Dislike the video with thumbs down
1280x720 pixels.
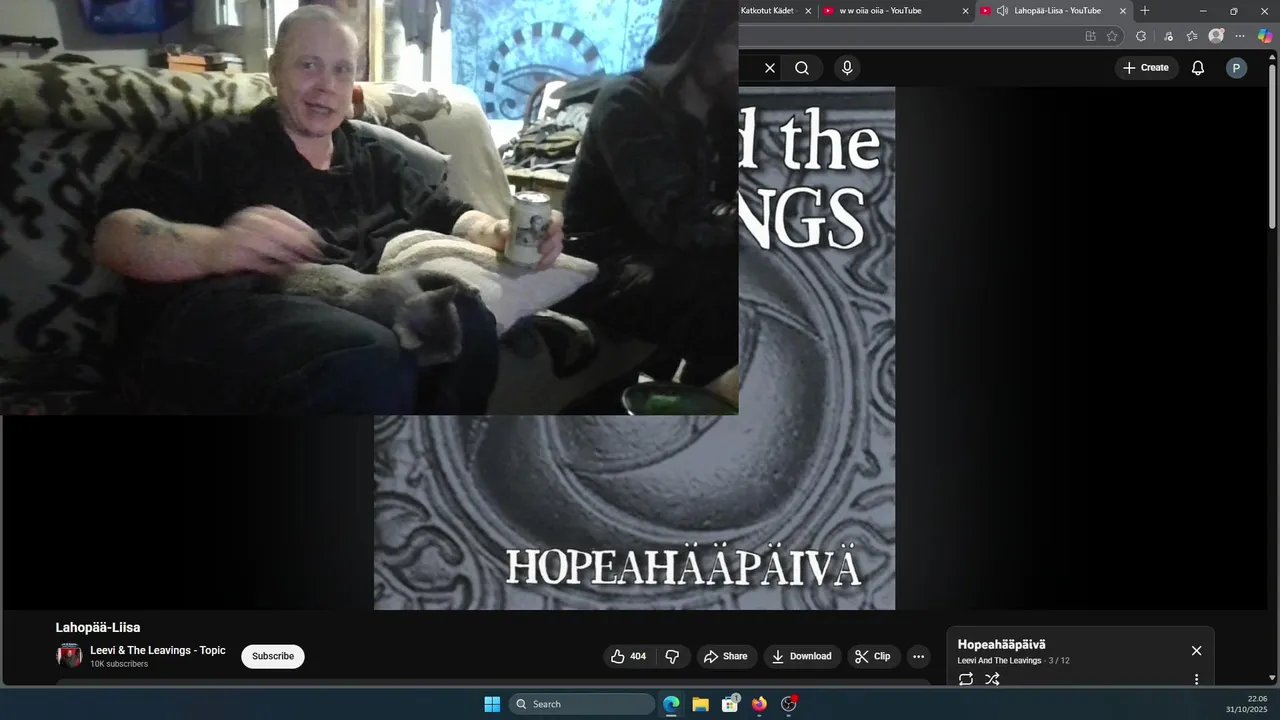pos(672,656)
